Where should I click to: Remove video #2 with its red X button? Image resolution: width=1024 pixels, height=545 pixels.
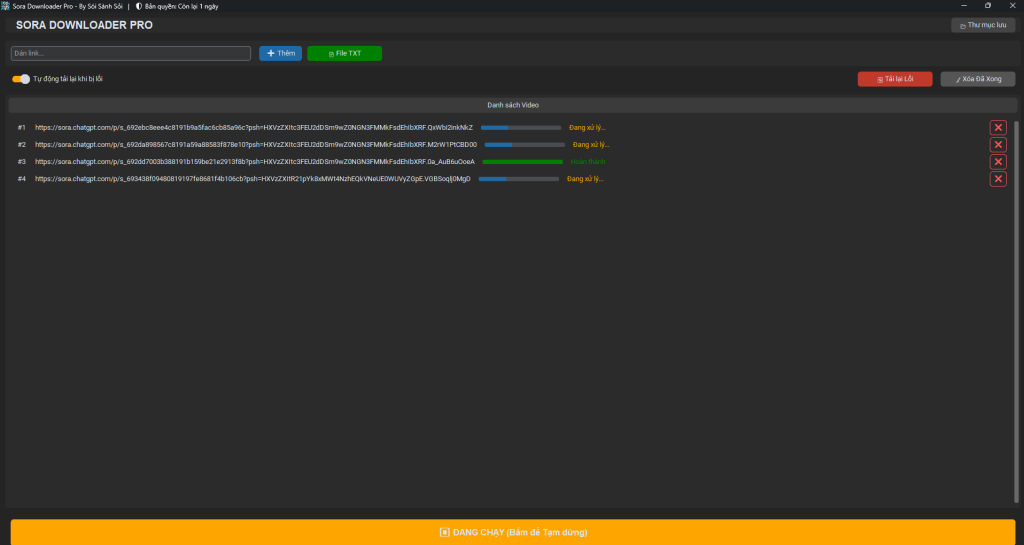pyautogui.click(x=998, y=145)
